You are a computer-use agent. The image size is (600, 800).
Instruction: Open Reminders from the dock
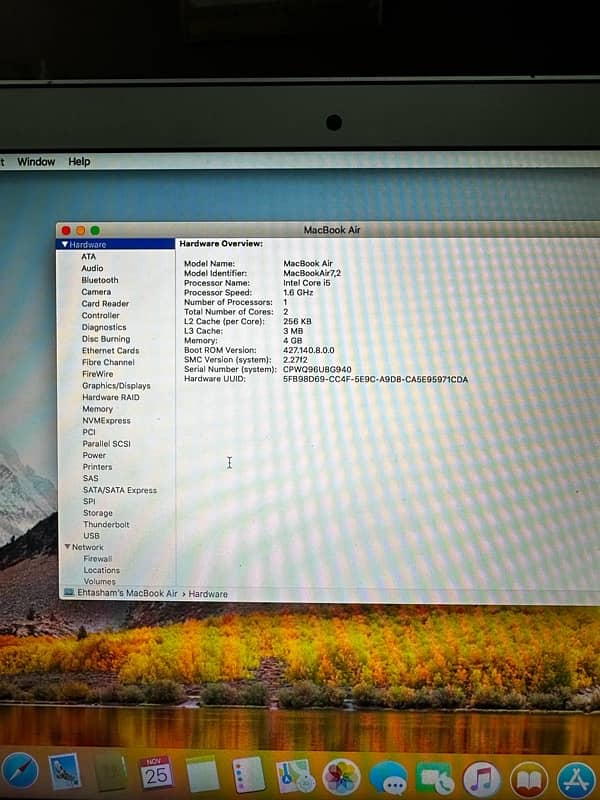click(248, 774)
